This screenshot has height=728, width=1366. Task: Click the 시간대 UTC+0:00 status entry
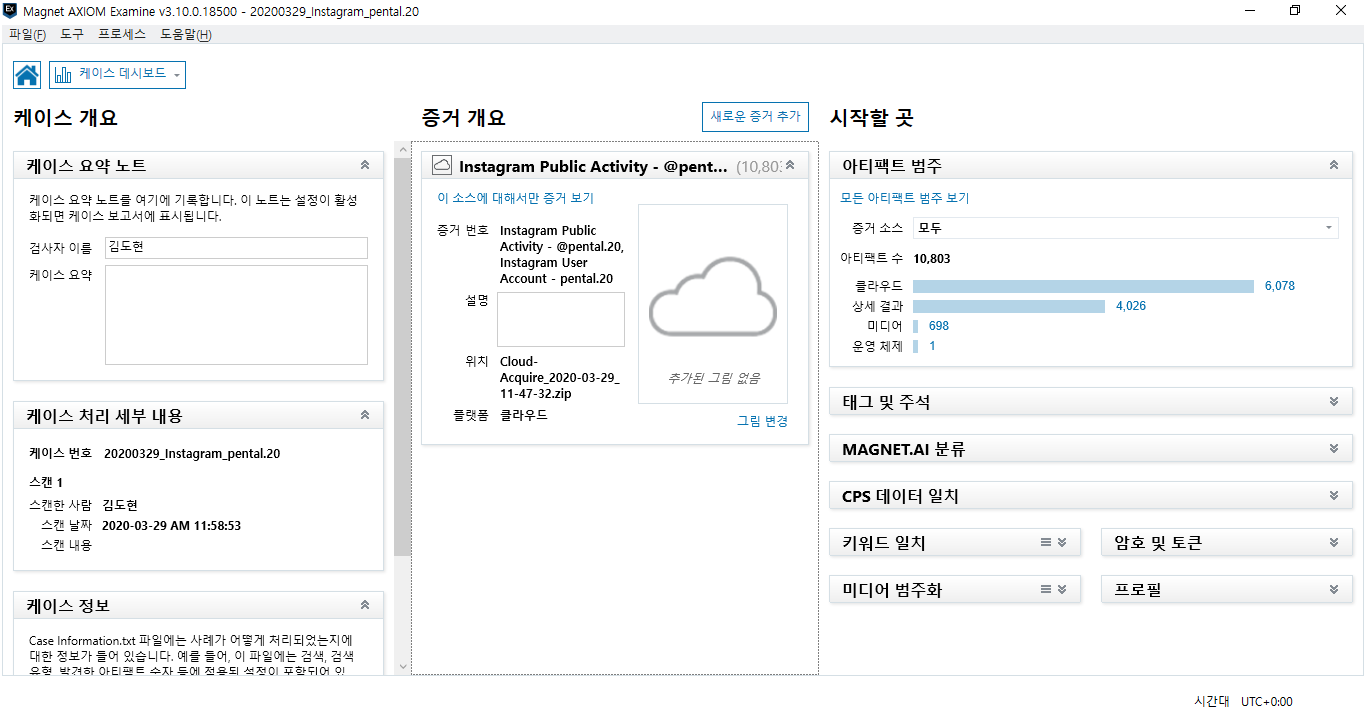coord(1243,702)
